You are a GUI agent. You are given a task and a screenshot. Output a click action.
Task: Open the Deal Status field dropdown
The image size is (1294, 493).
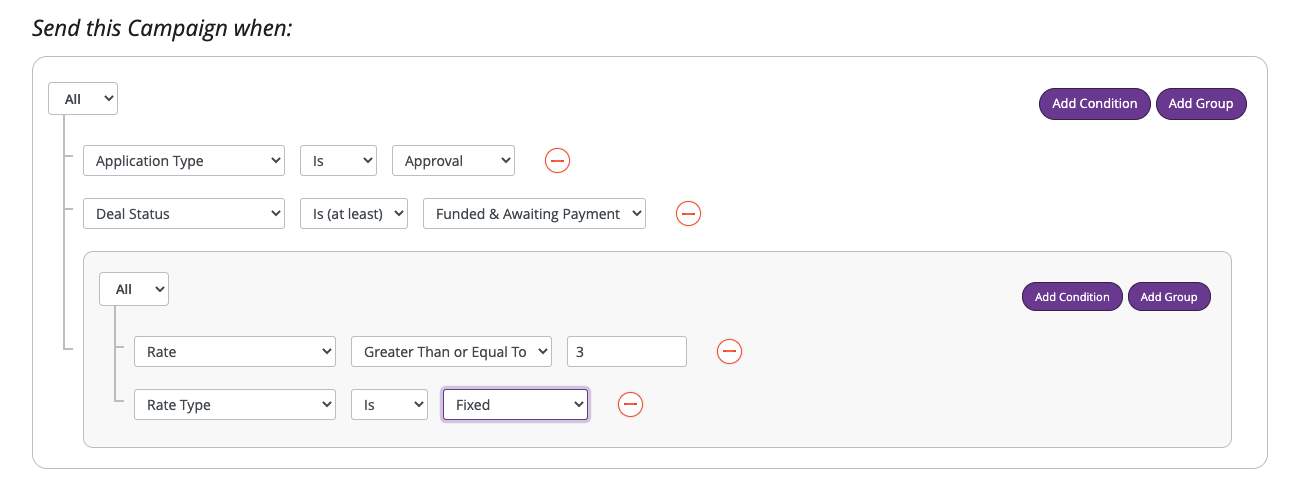(x=184, y=214)
